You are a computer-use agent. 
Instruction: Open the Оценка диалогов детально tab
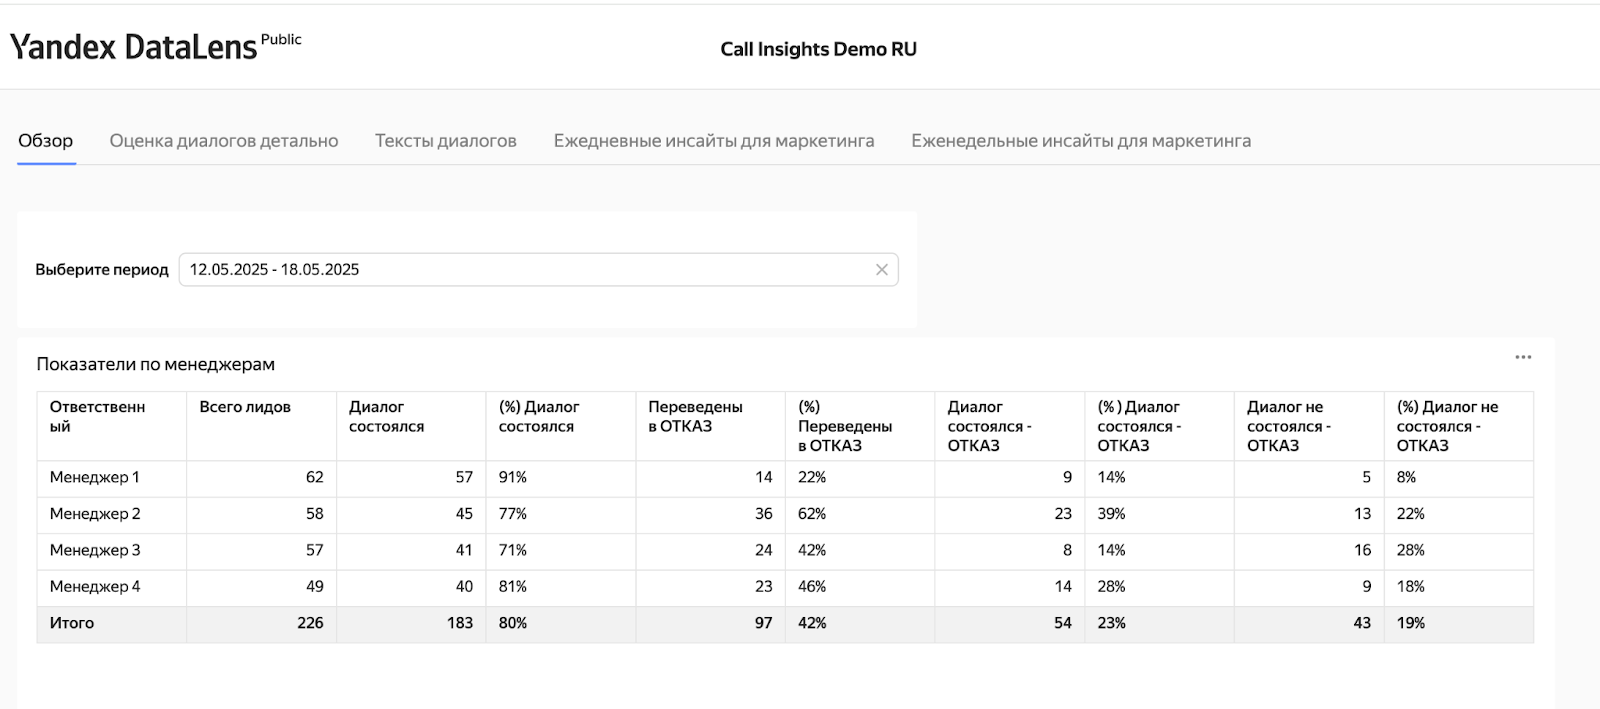point(224,141)
